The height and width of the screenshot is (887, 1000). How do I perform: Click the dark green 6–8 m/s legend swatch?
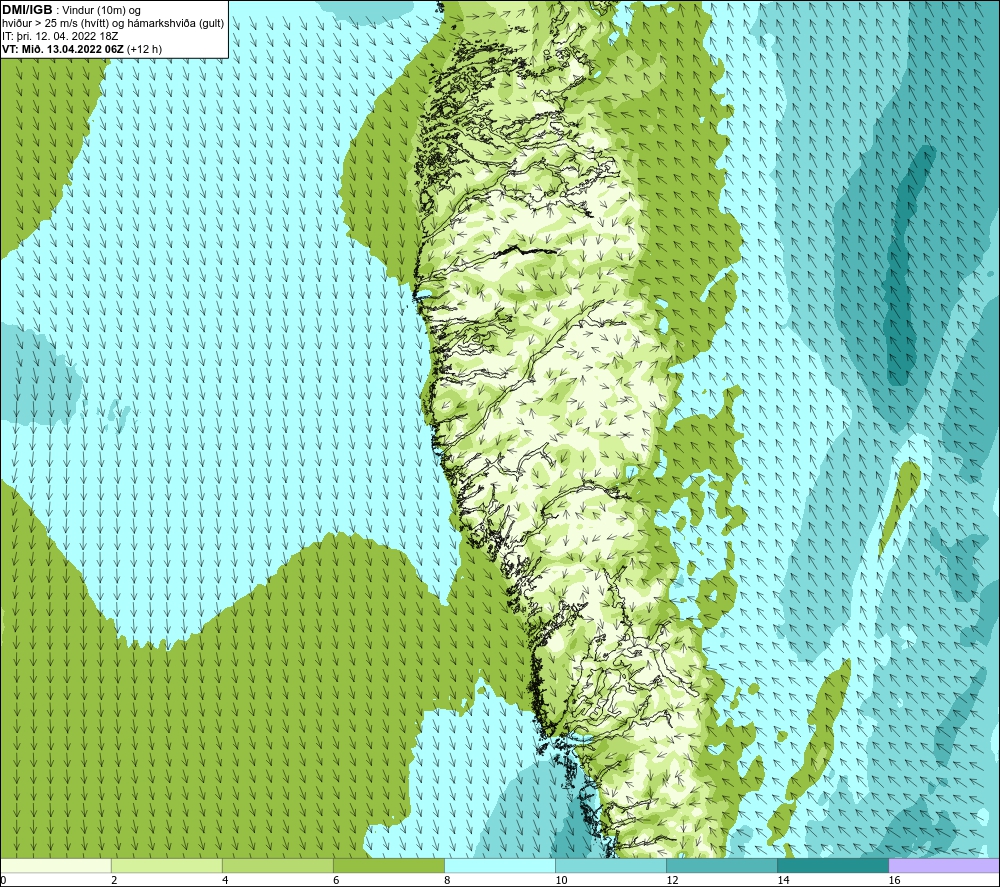pyautogui.click(x=388, y=865)
